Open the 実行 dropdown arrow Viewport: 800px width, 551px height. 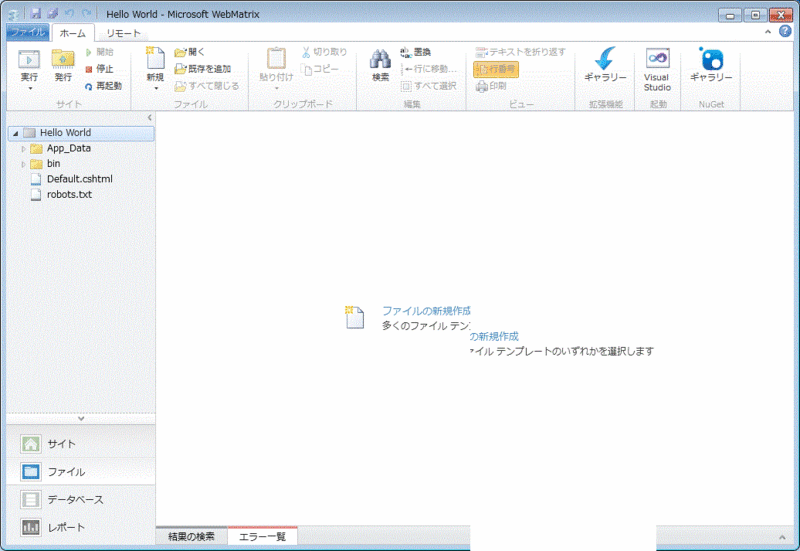click(x=30, y=89)
